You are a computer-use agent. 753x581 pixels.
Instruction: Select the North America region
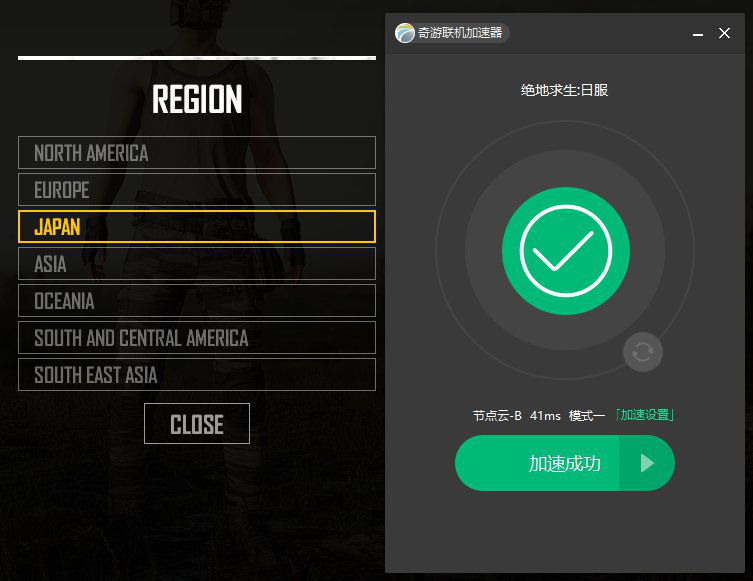[x=197, y=153]
